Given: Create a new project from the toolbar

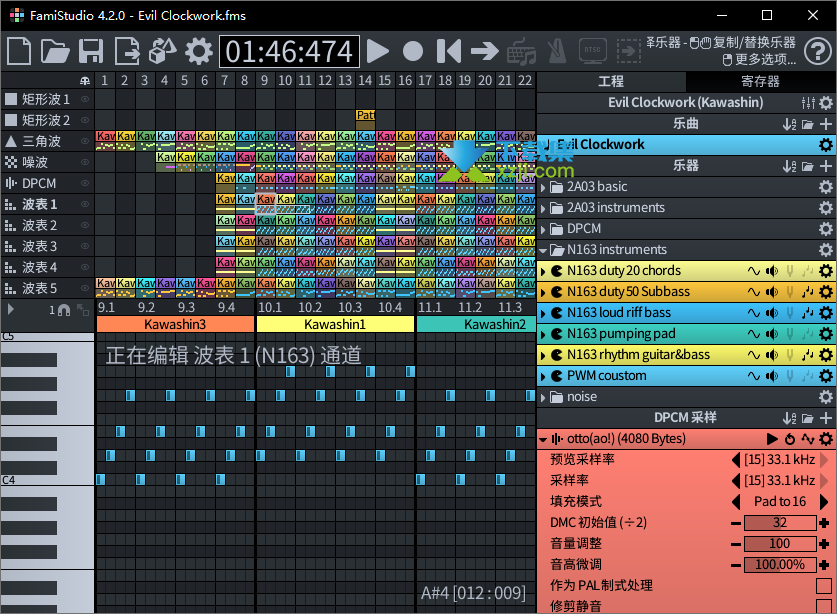Looking at the screenshot, I should pyautogui.click(x=19, y=51).
